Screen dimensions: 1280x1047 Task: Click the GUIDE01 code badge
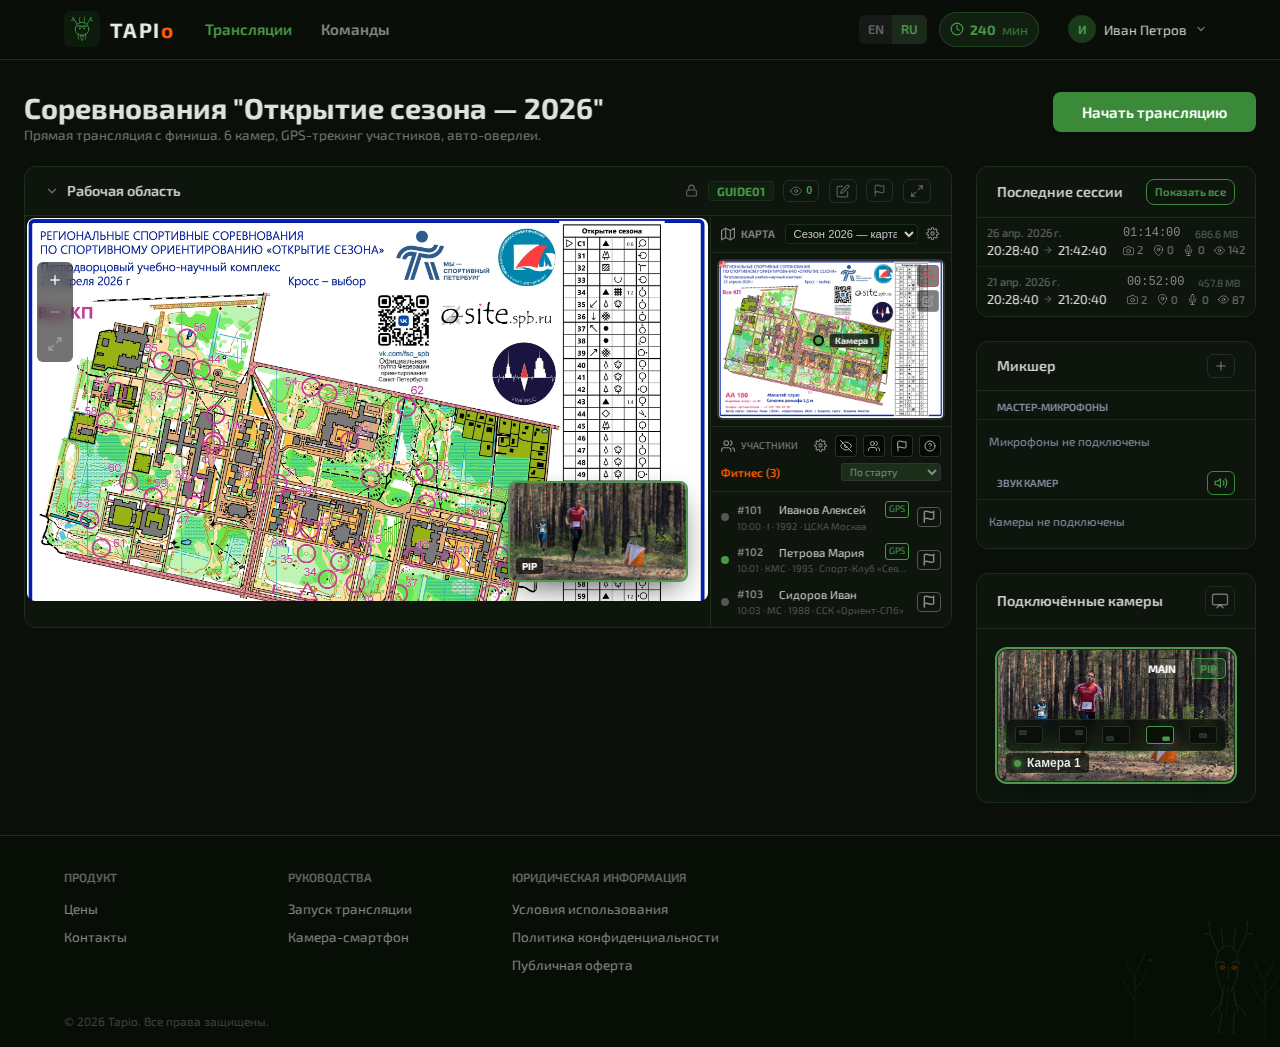tap(741, 191)
